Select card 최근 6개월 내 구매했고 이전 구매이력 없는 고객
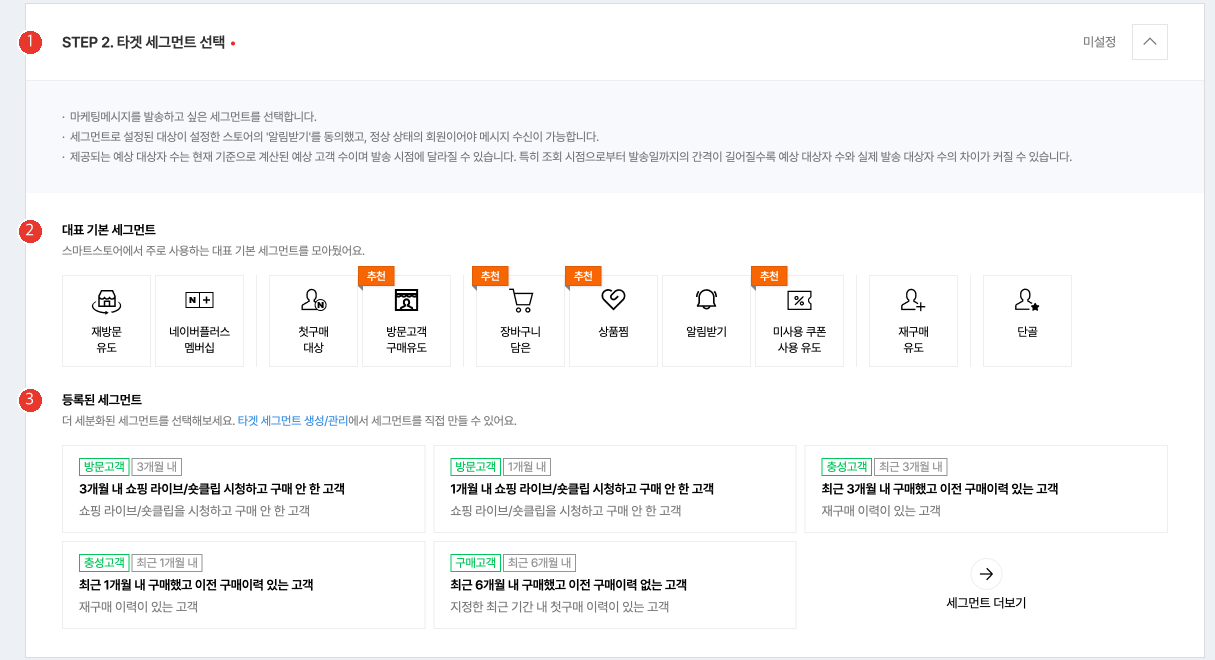This screenshot has height=660, width=1215. (x=615, y=585)
